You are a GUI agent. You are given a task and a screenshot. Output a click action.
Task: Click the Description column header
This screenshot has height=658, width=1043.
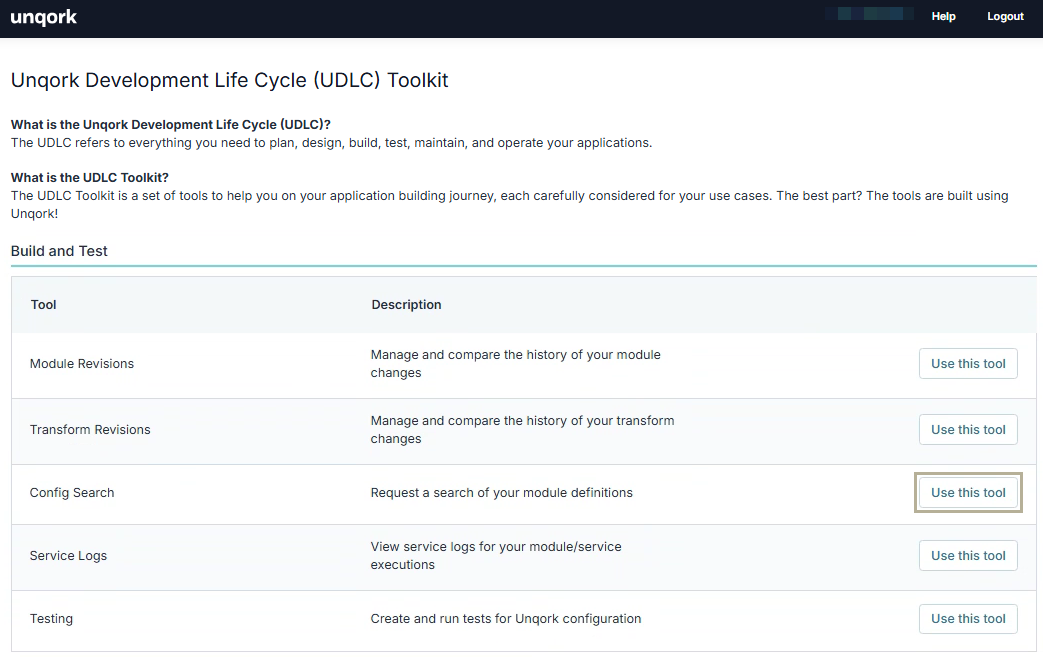pyautogui.click(x=406, y=304)
